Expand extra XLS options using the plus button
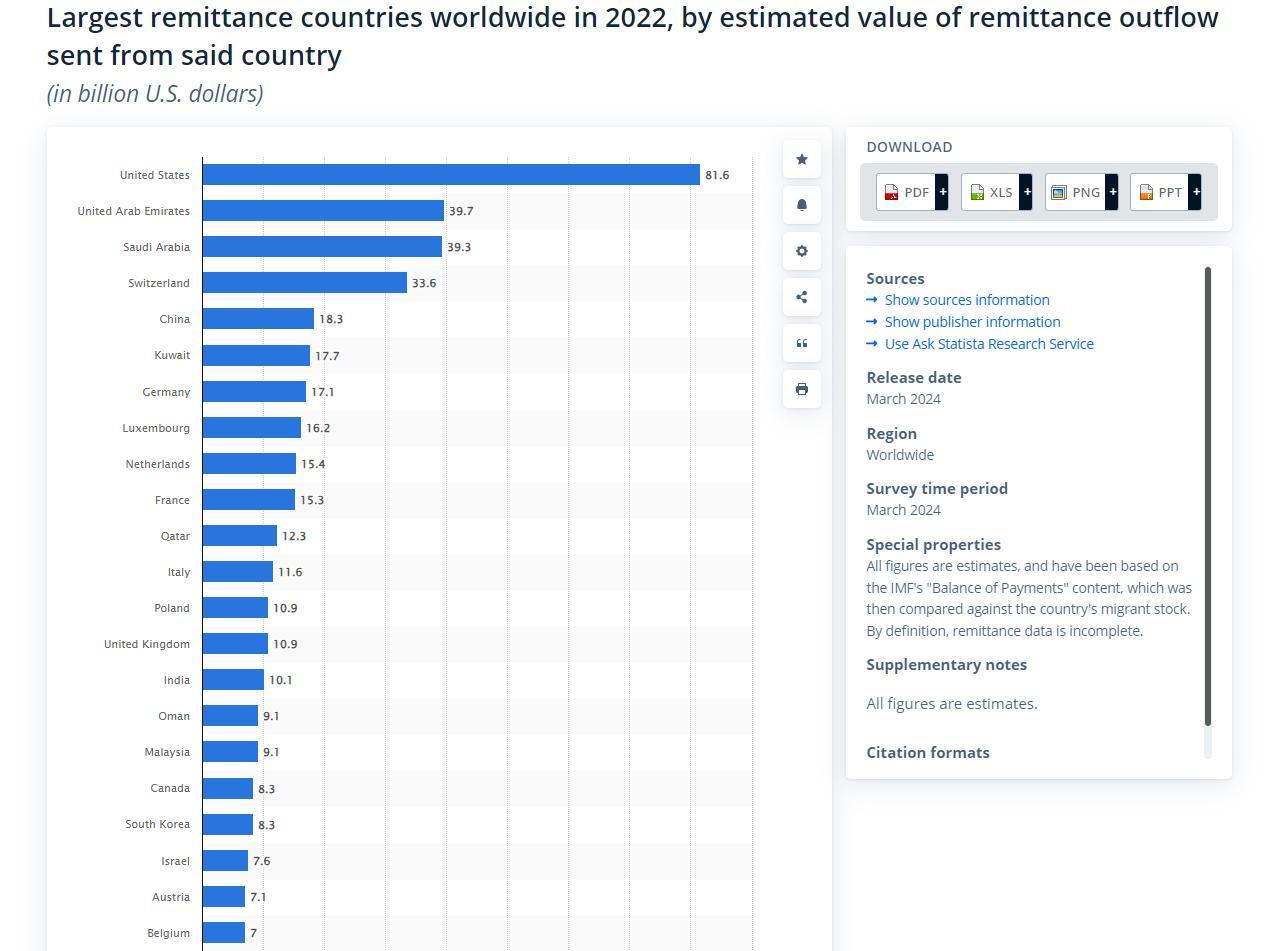The width and height of the screenshot is (1266, 951). 1026,191
